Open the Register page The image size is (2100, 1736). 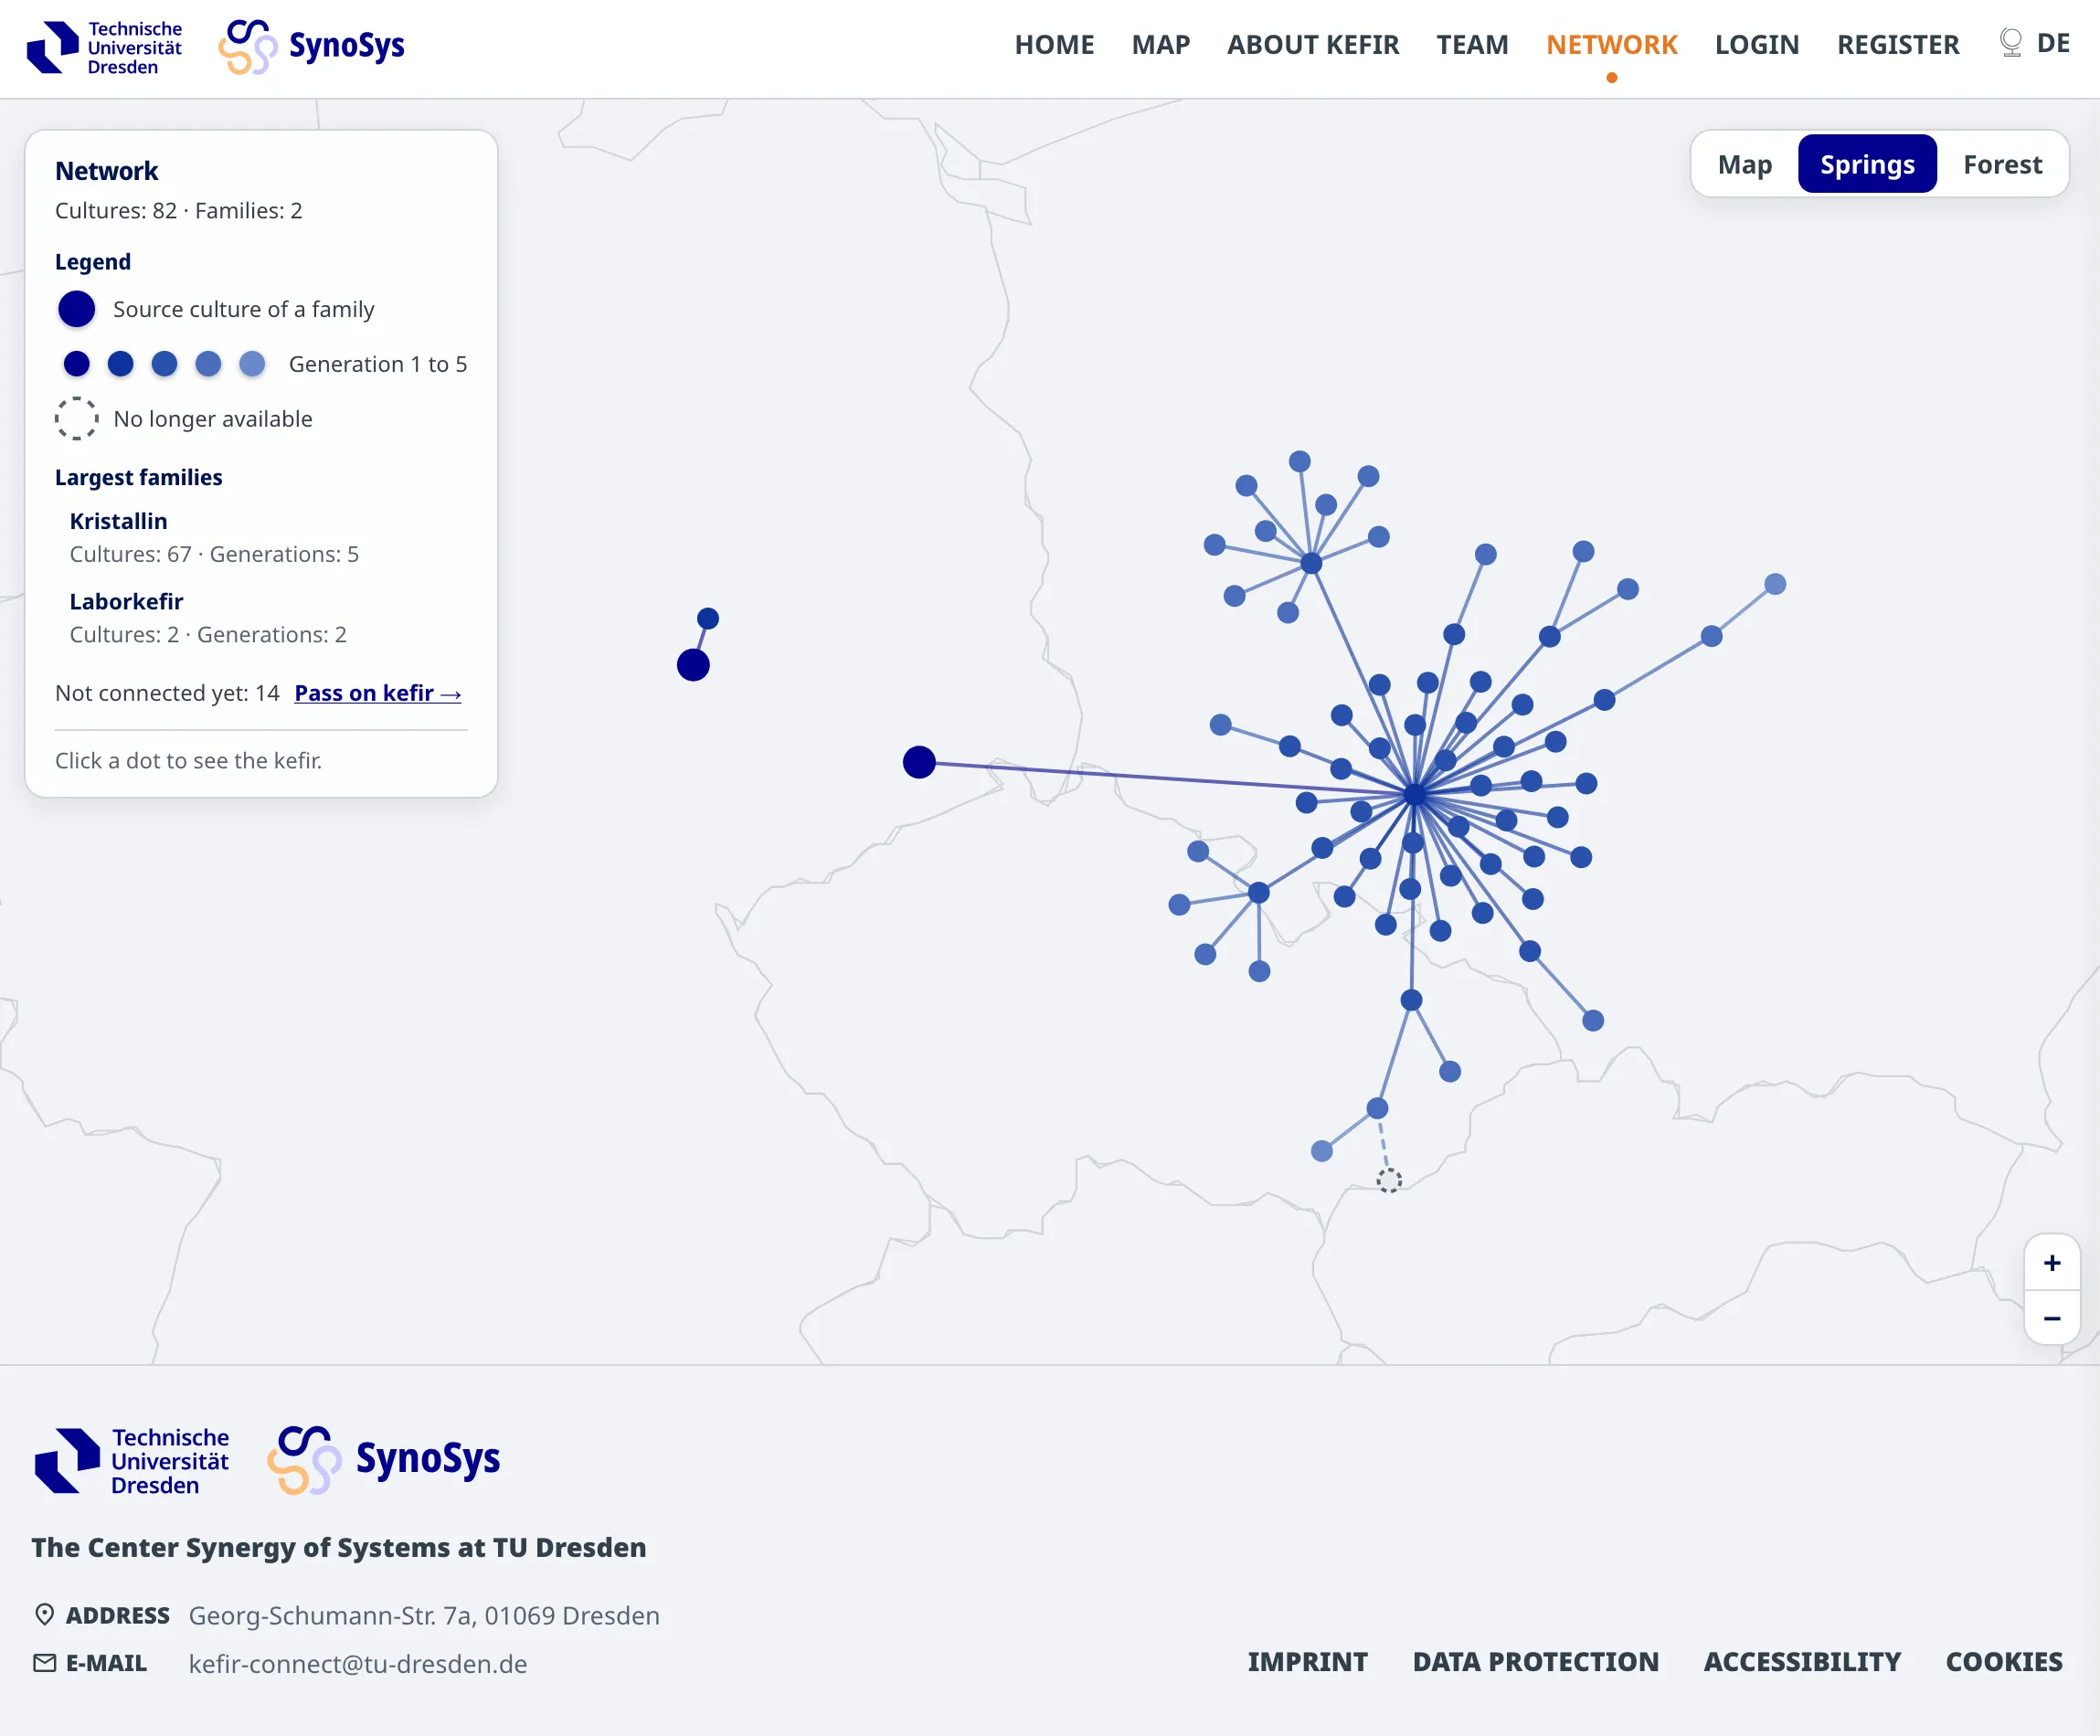[x=1898, y=45]
